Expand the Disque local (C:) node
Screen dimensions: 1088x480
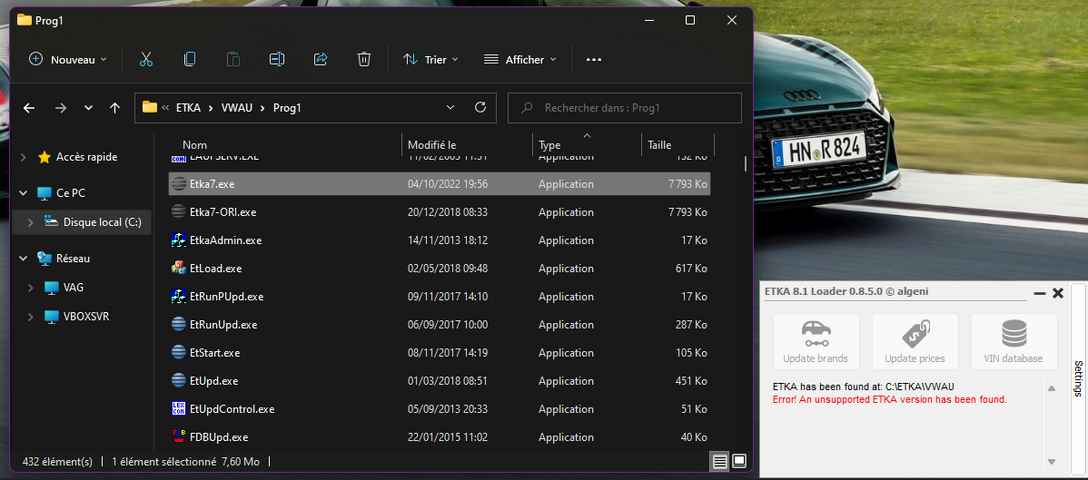30,223
